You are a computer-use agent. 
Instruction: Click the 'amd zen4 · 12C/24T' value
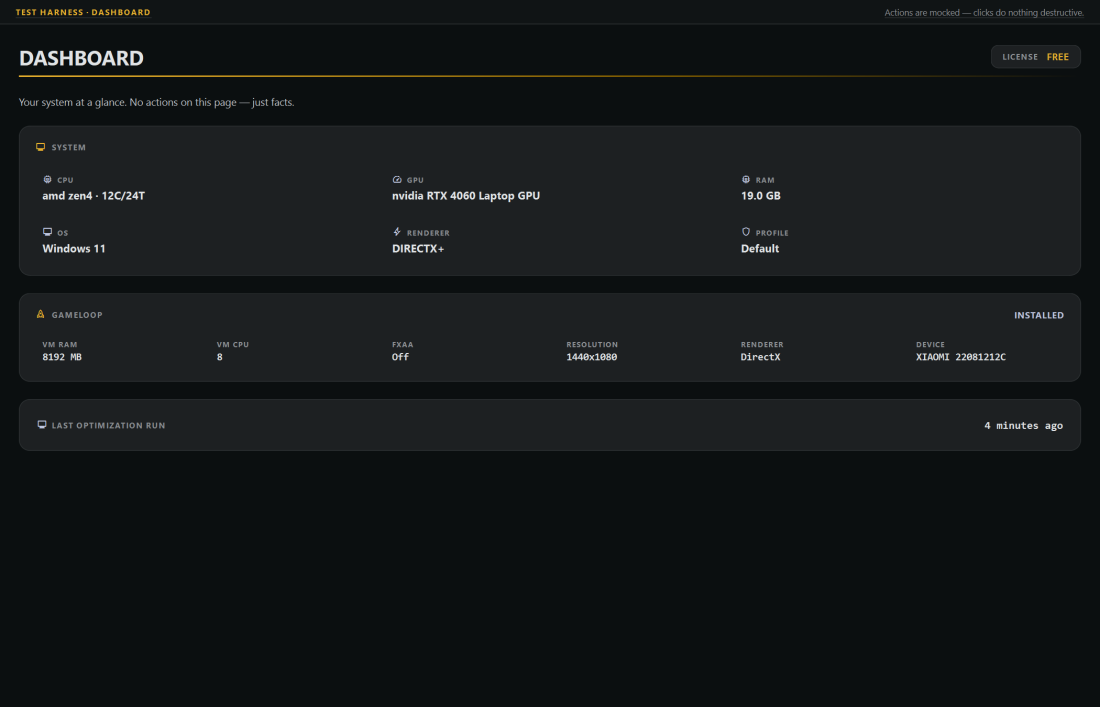point(93,196)
